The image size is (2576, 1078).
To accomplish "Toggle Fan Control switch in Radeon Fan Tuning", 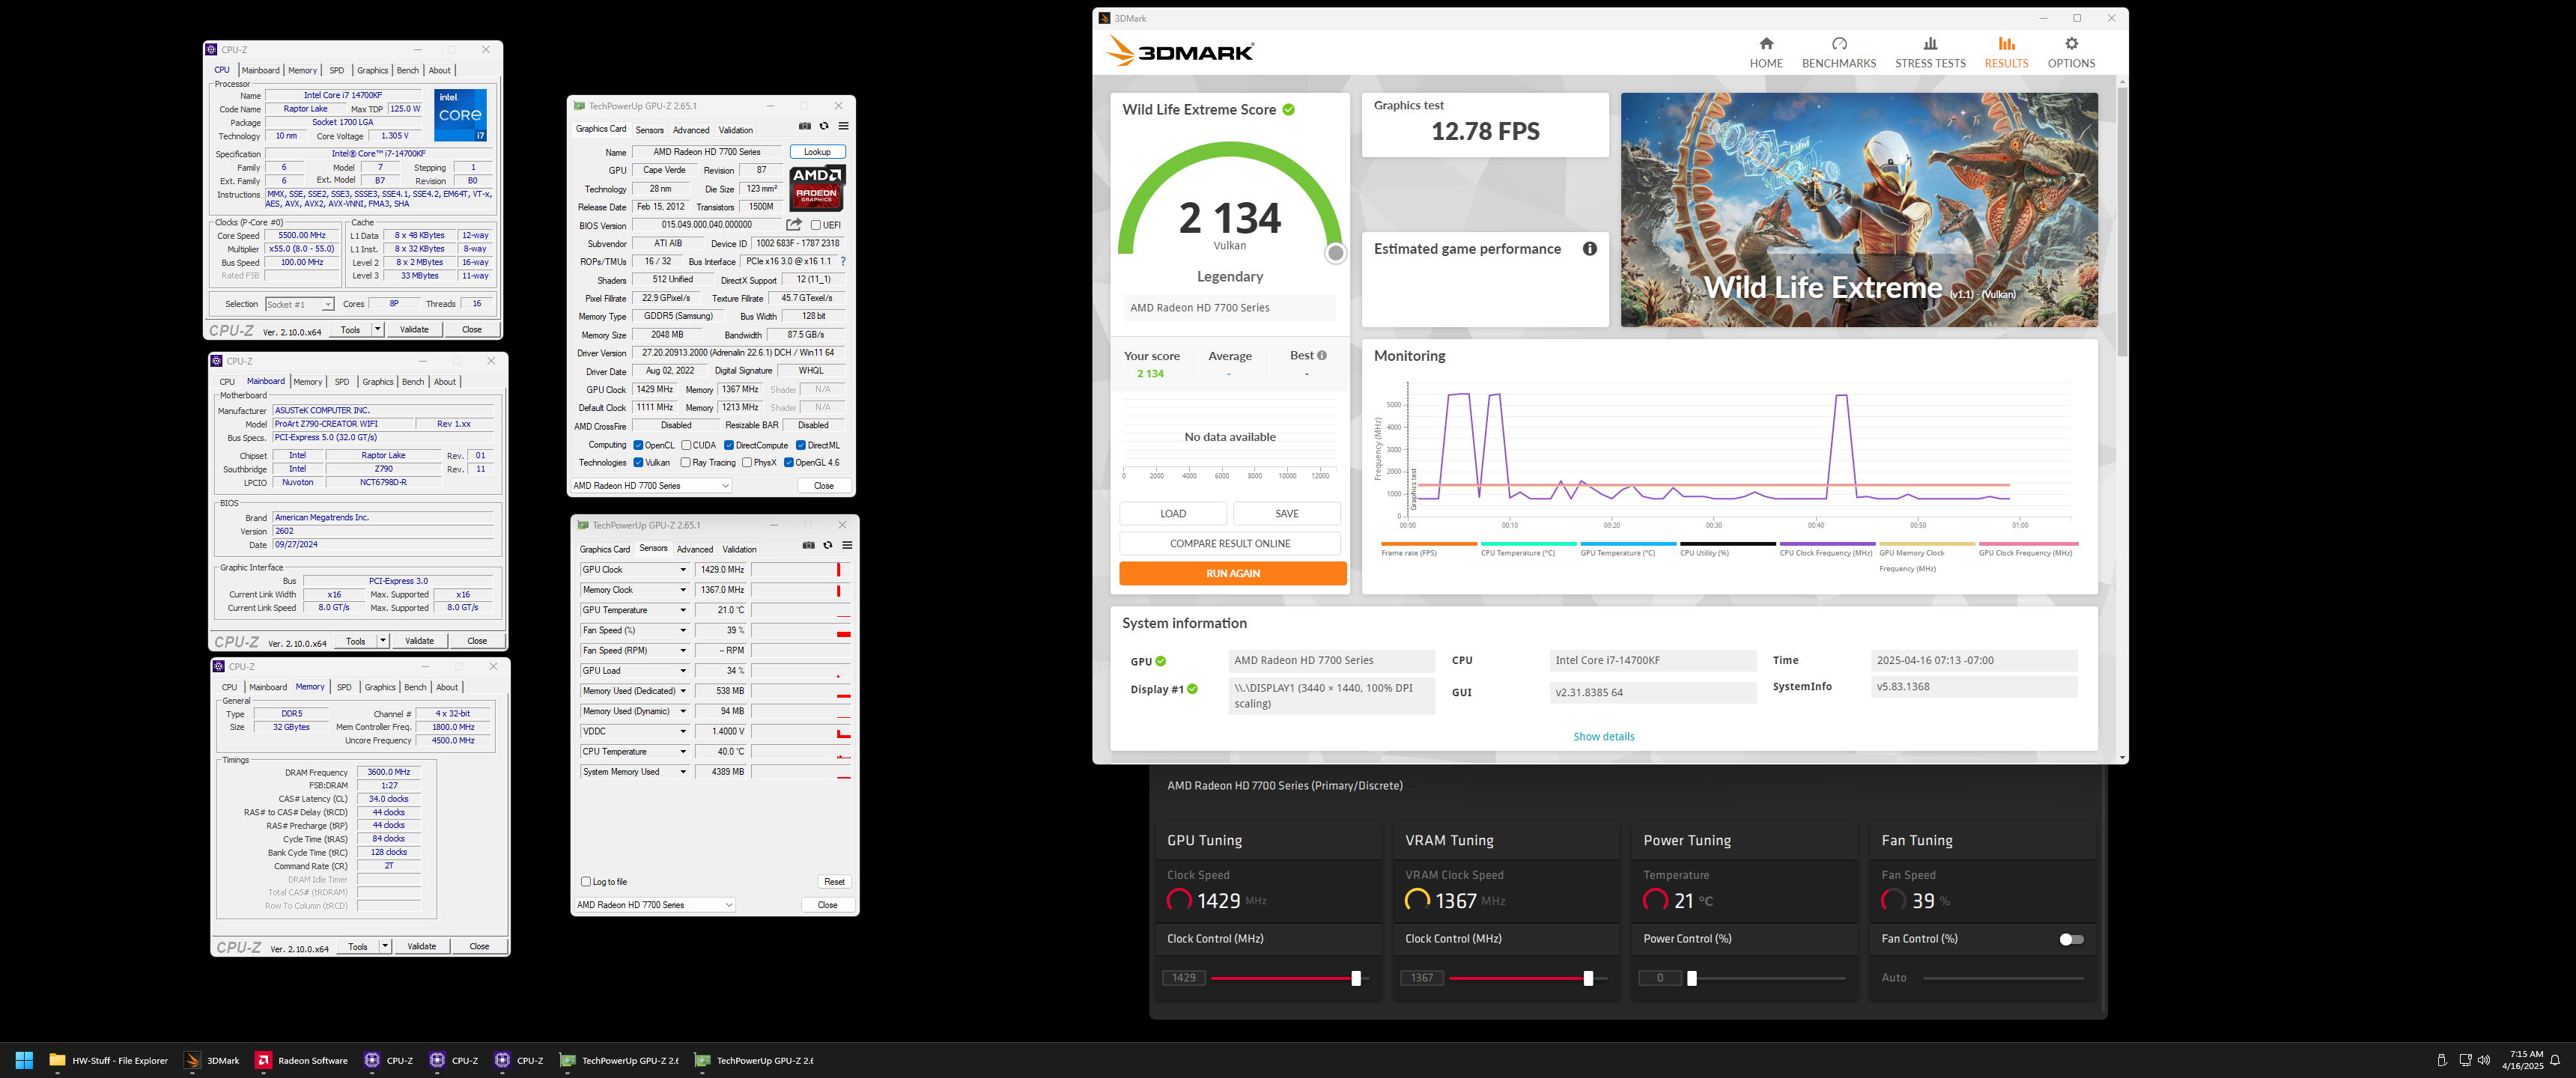I will point(2071,939).
